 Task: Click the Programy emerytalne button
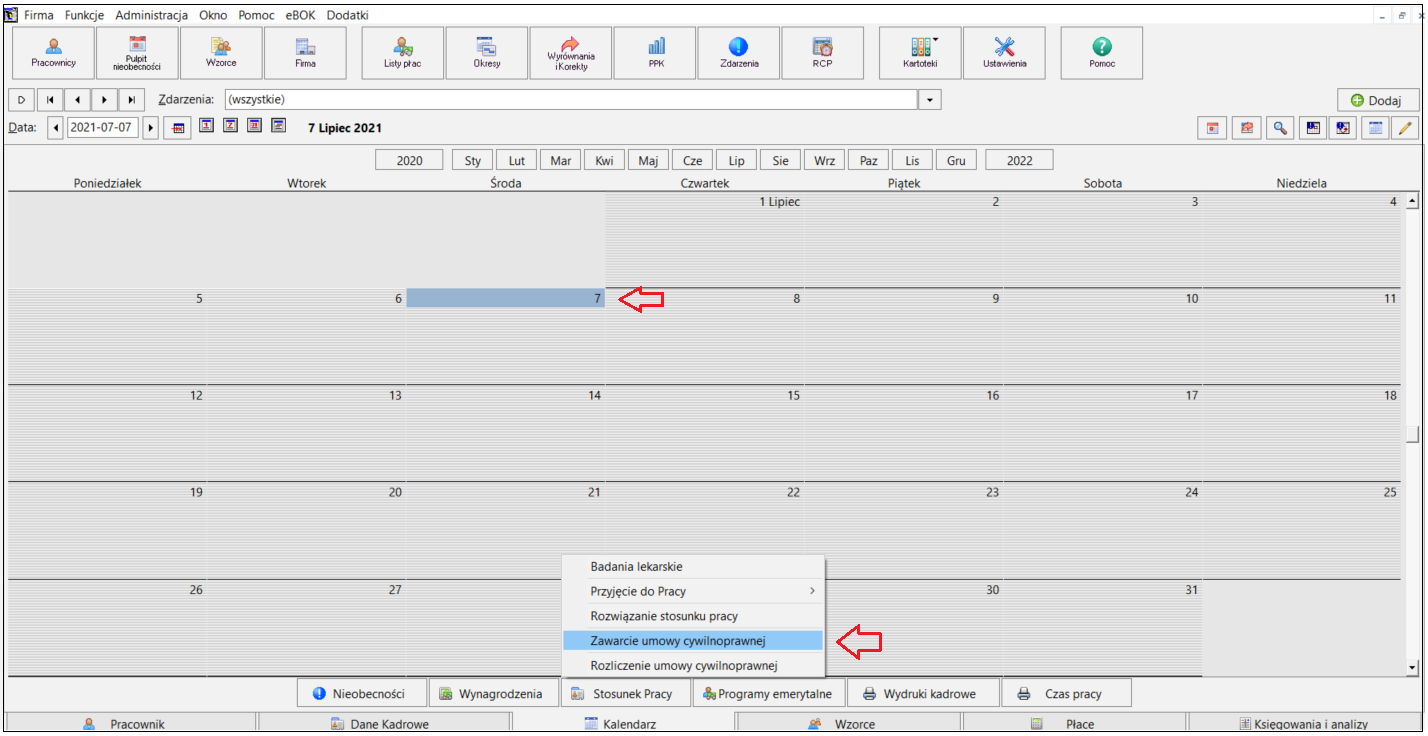point(768,693)
